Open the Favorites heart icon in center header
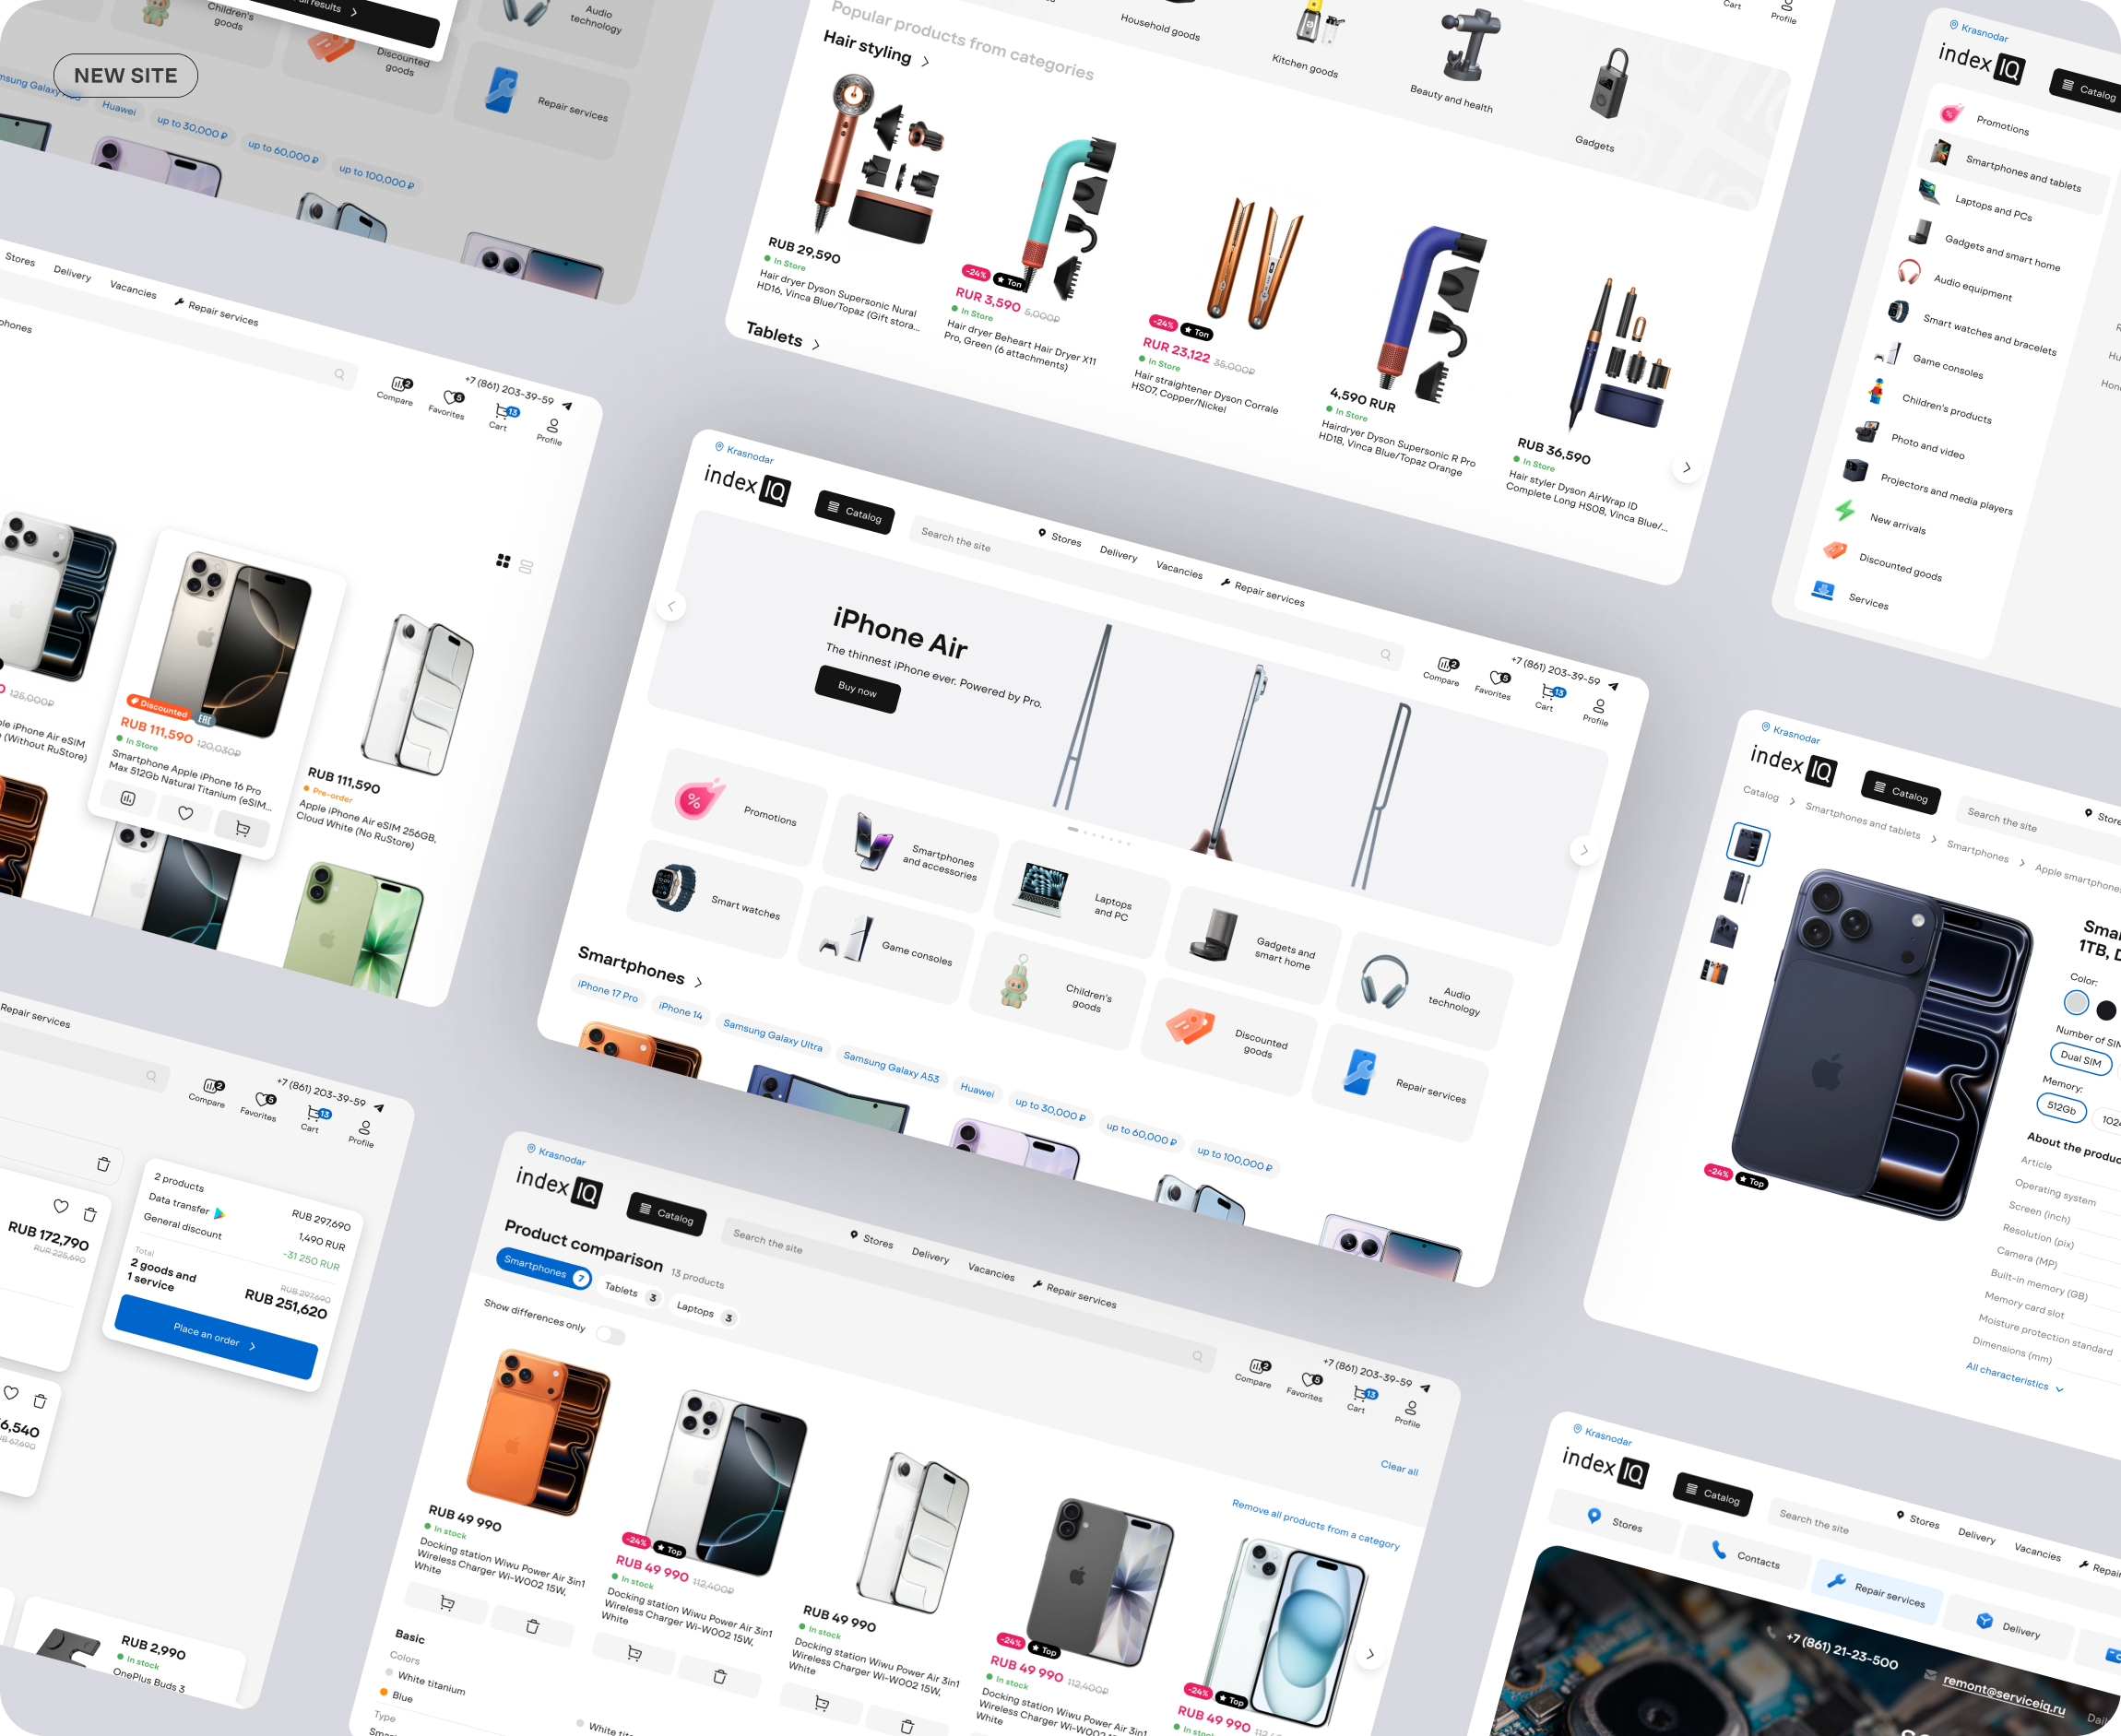The height and width of the screenshot is (1736, 2121). click(1497, 679)
